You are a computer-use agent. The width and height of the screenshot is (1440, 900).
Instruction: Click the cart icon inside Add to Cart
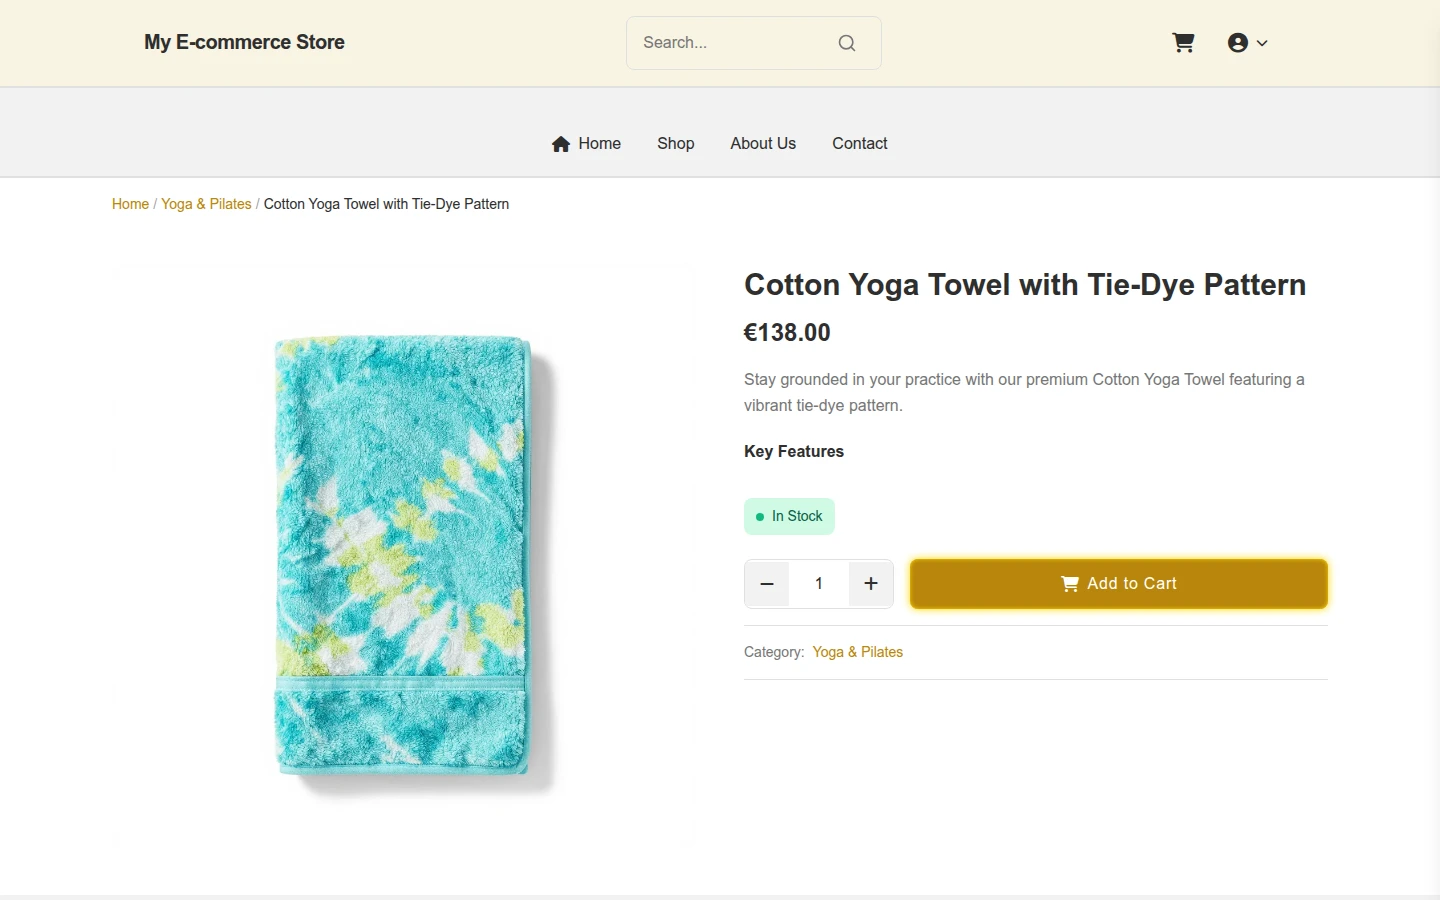pyautogui.click(x=1070, y=584)
